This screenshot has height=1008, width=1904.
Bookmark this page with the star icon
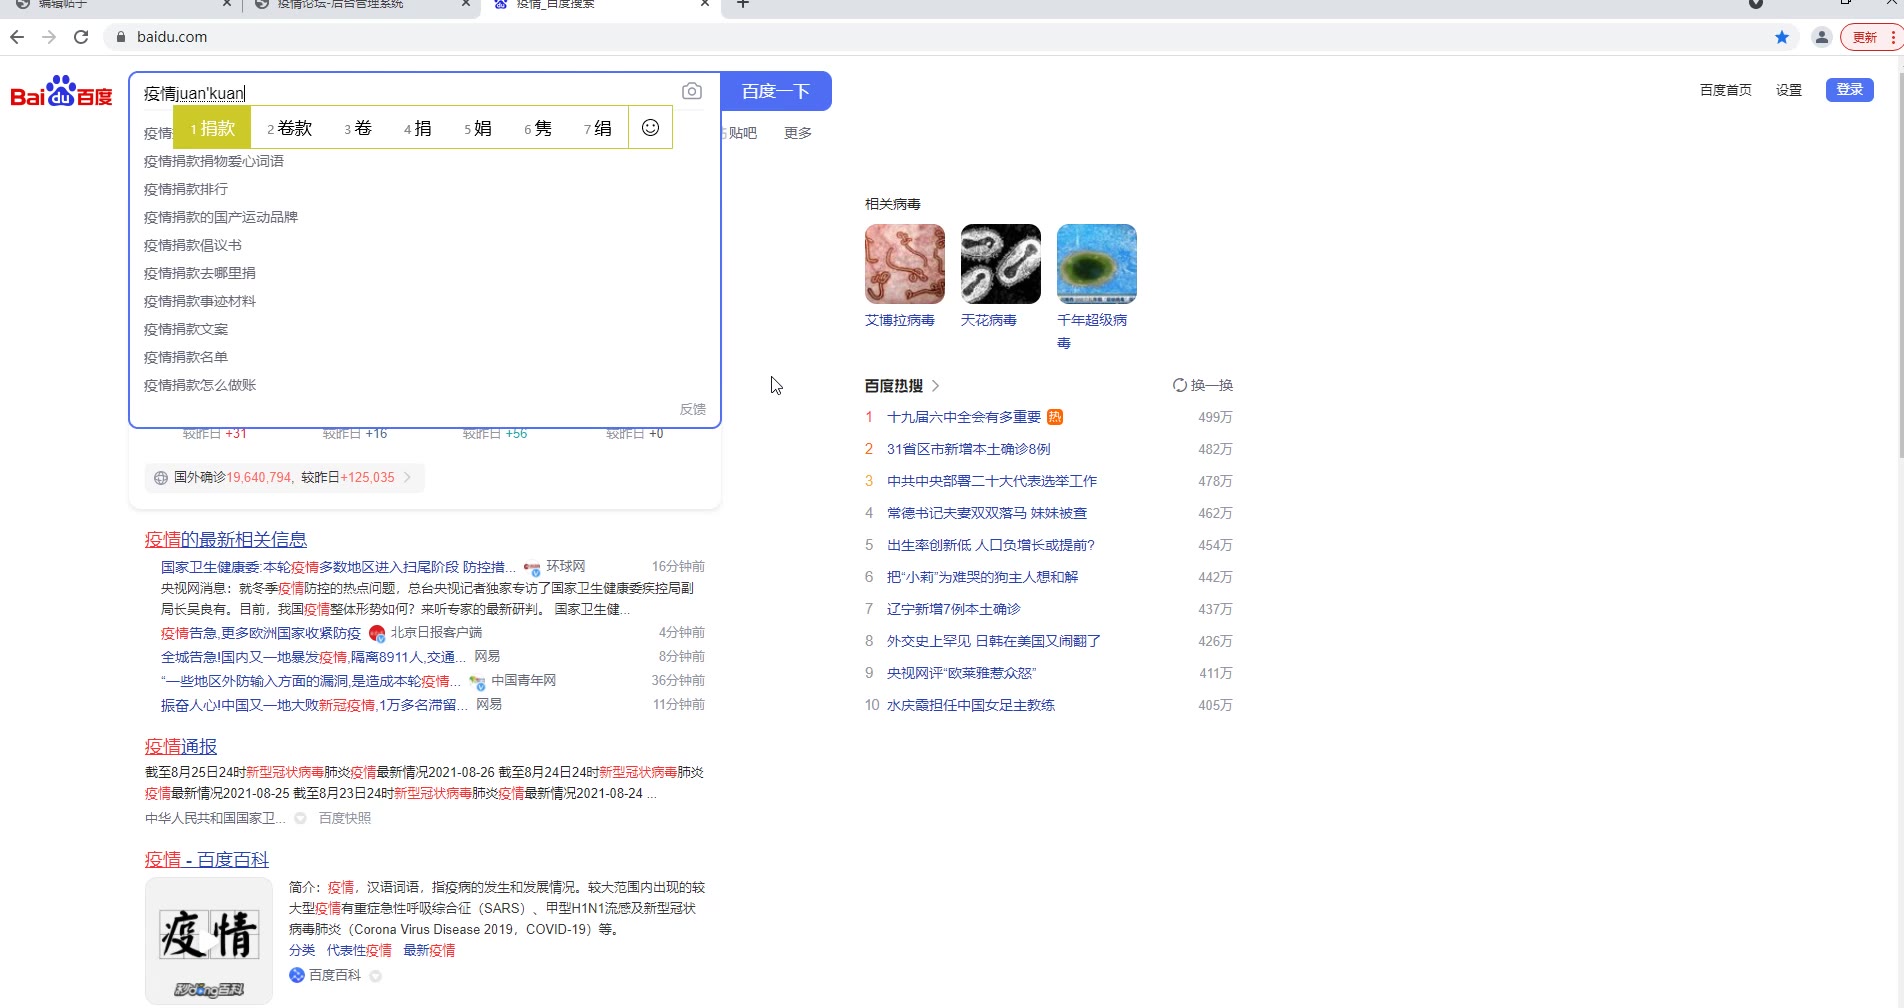tap(1782, 37)
